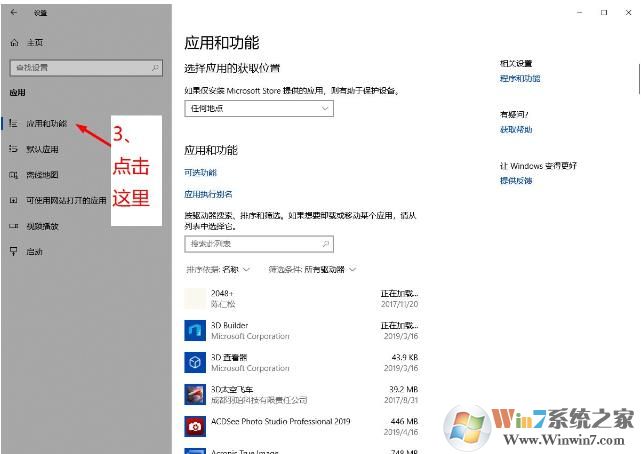Click the 获取帮助 link
Screen dimensions: 641x454
tap(516, 130)
